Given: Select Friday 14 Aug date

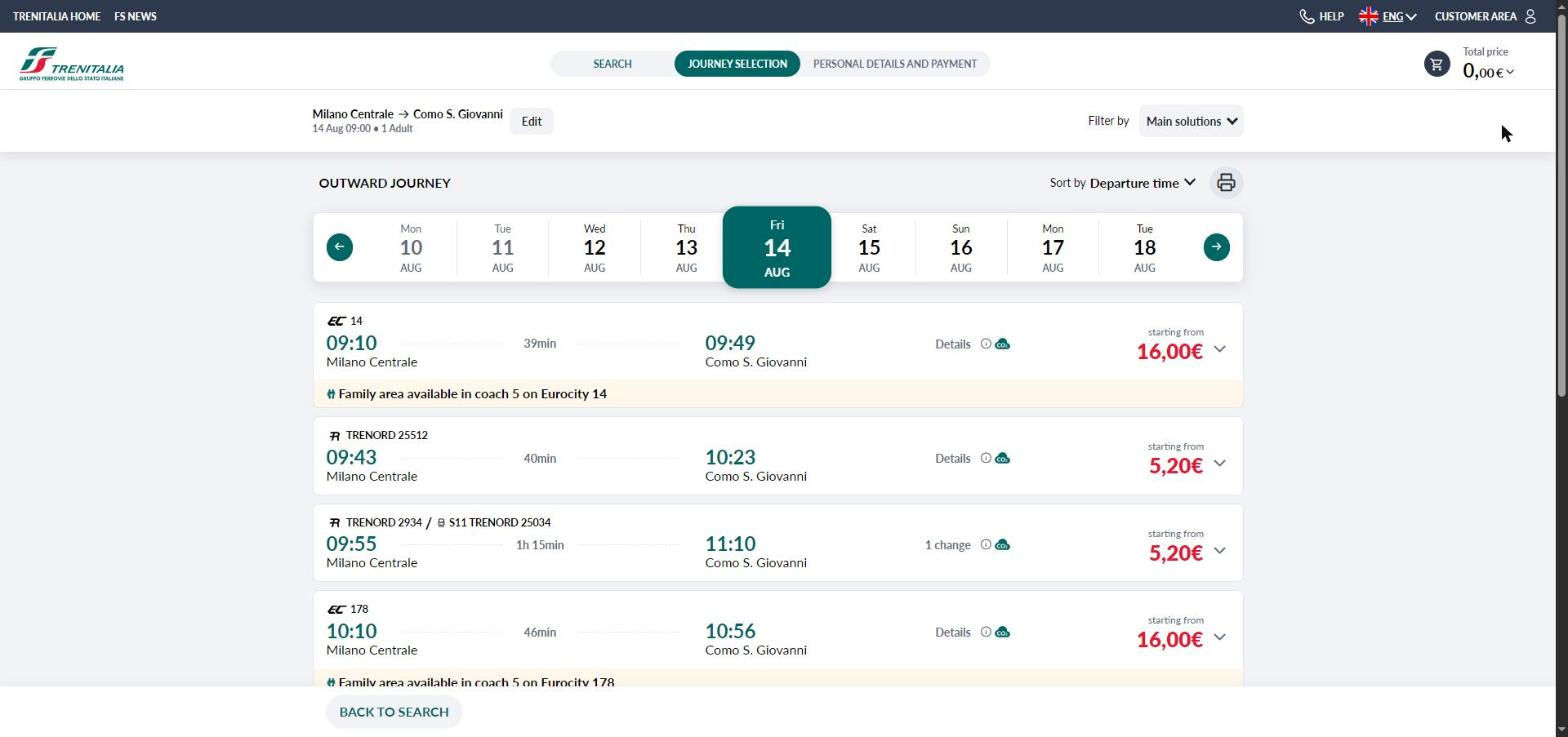Looking at the screenshot, I should pyautogui.click(x=777, y=247).
